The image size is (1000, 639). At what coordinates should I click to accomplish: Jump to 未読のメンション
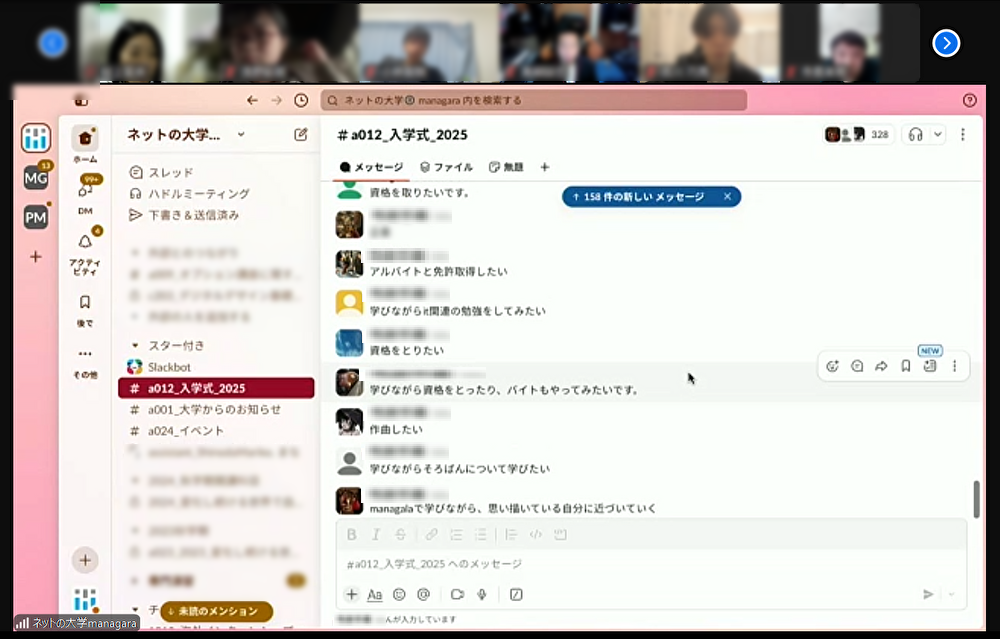[217, 611]
